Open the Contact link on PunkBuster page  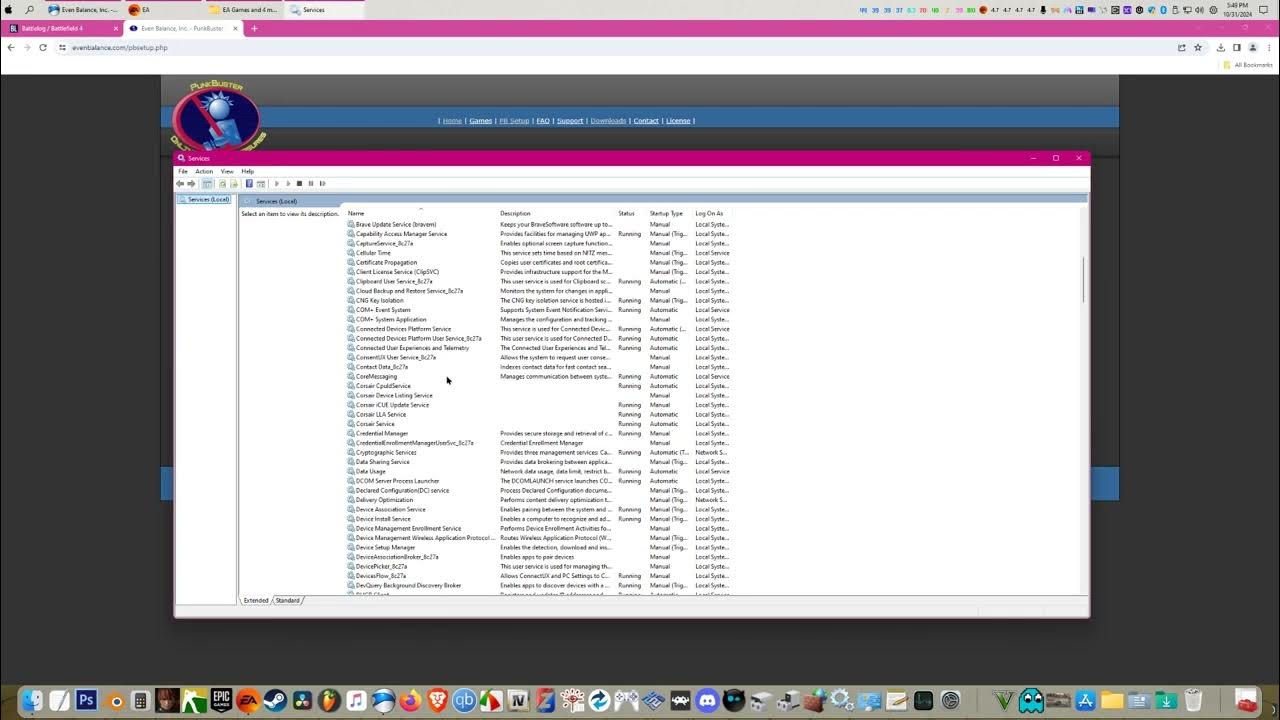(x=646, y=121)
